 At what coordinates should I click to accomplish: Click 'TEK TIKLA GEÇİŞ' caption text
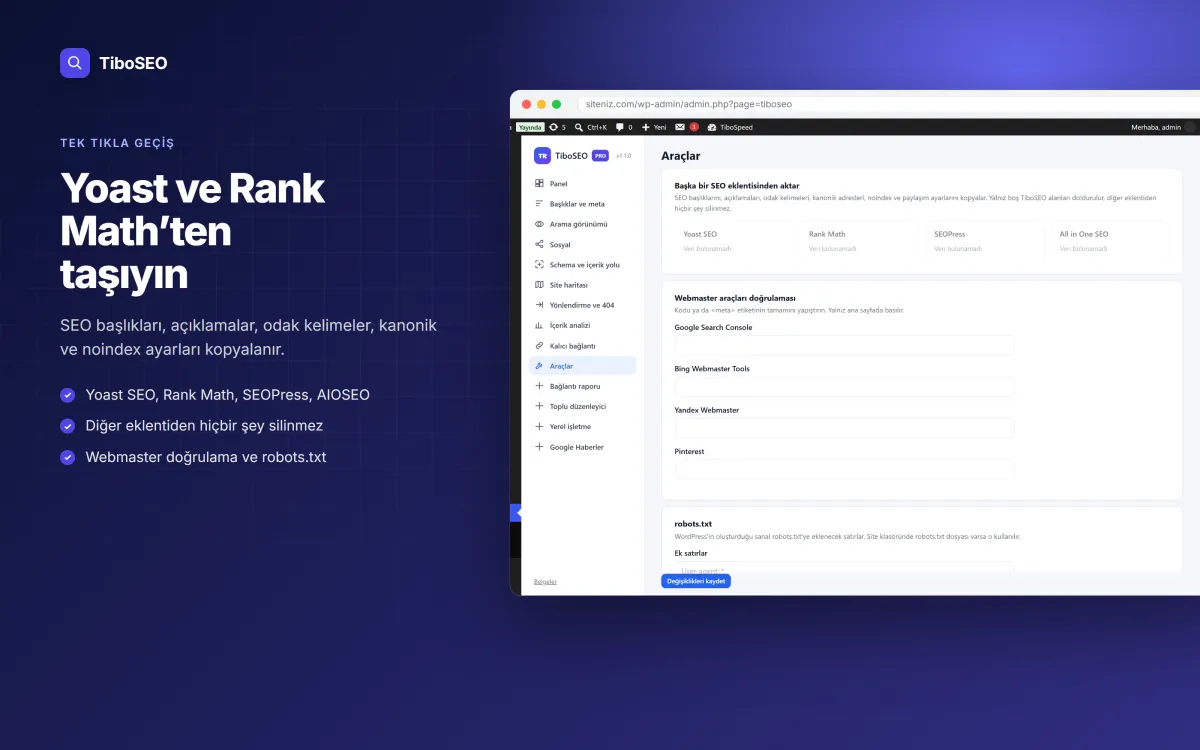point(117,143)
